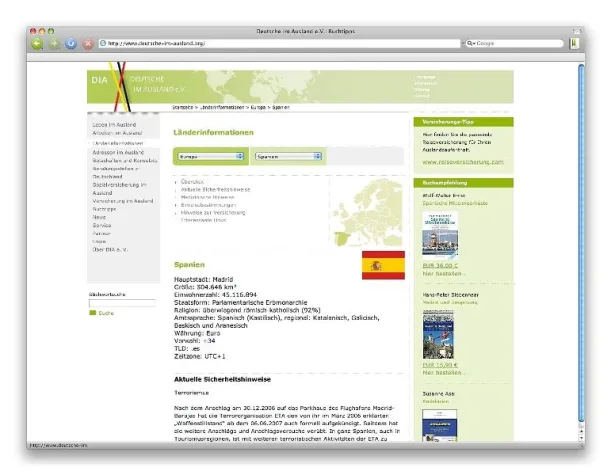Jump to Aktuelle Sicherheitshinweise link

[215, 189]
